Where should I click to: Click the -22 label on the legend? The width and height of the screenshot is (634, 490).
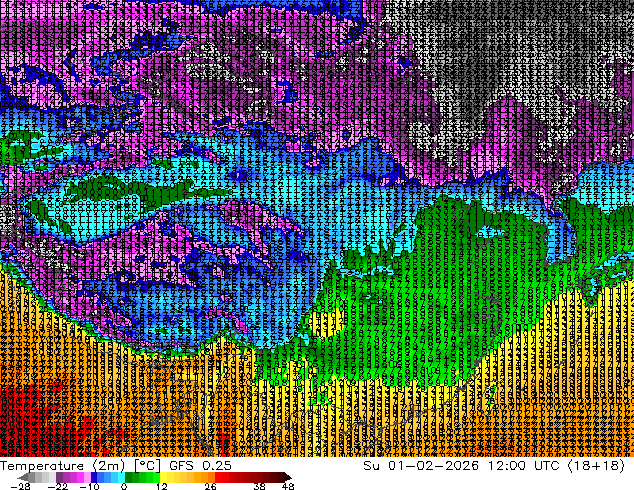pyautogui.click(x=58, y=486)
